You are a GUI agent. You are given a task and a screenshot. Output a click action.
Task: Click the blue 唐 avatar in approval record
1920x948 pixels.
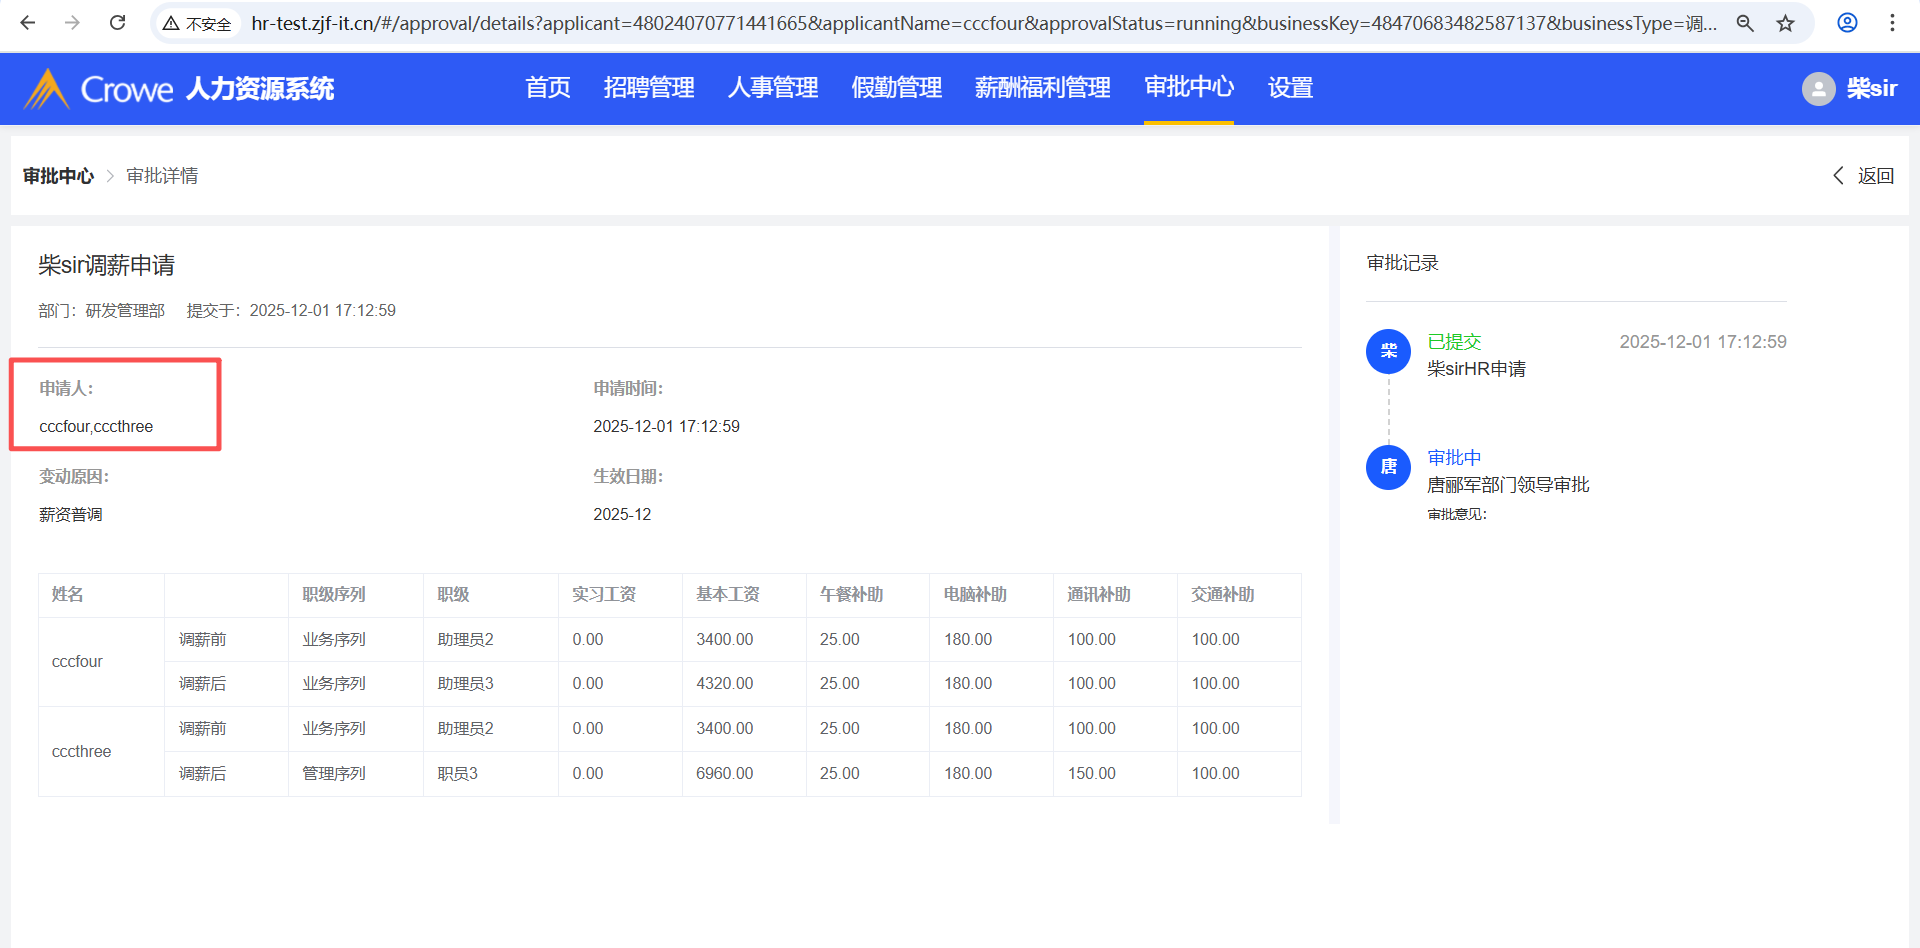click(x=1388, y=467)
